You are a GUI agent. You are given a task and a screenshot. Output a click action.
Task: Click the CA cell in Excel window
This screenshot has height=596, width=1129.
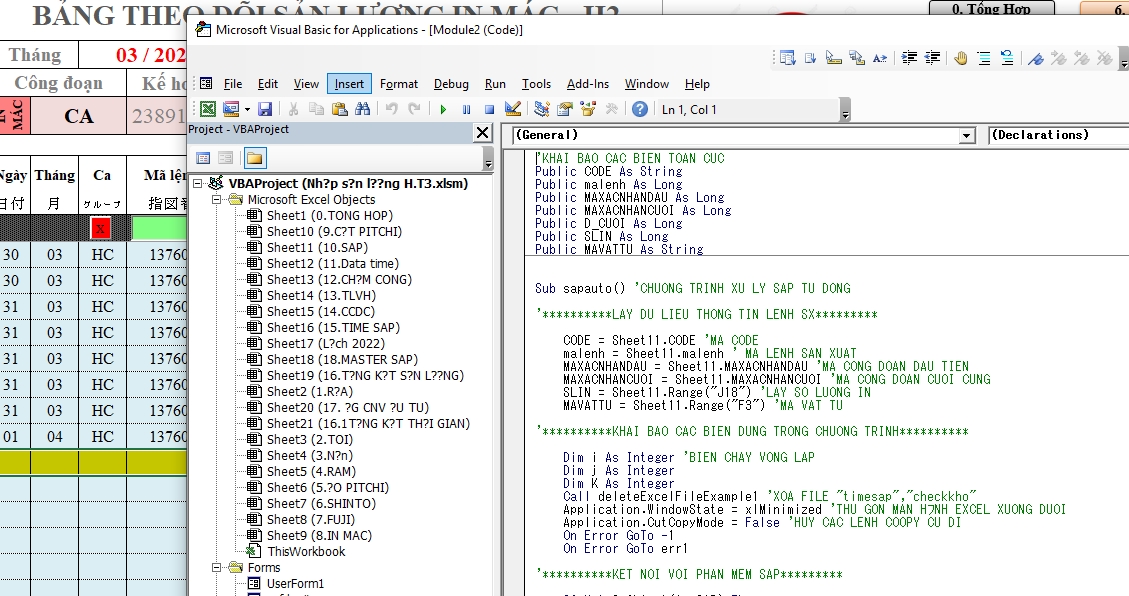coord(78,116)
